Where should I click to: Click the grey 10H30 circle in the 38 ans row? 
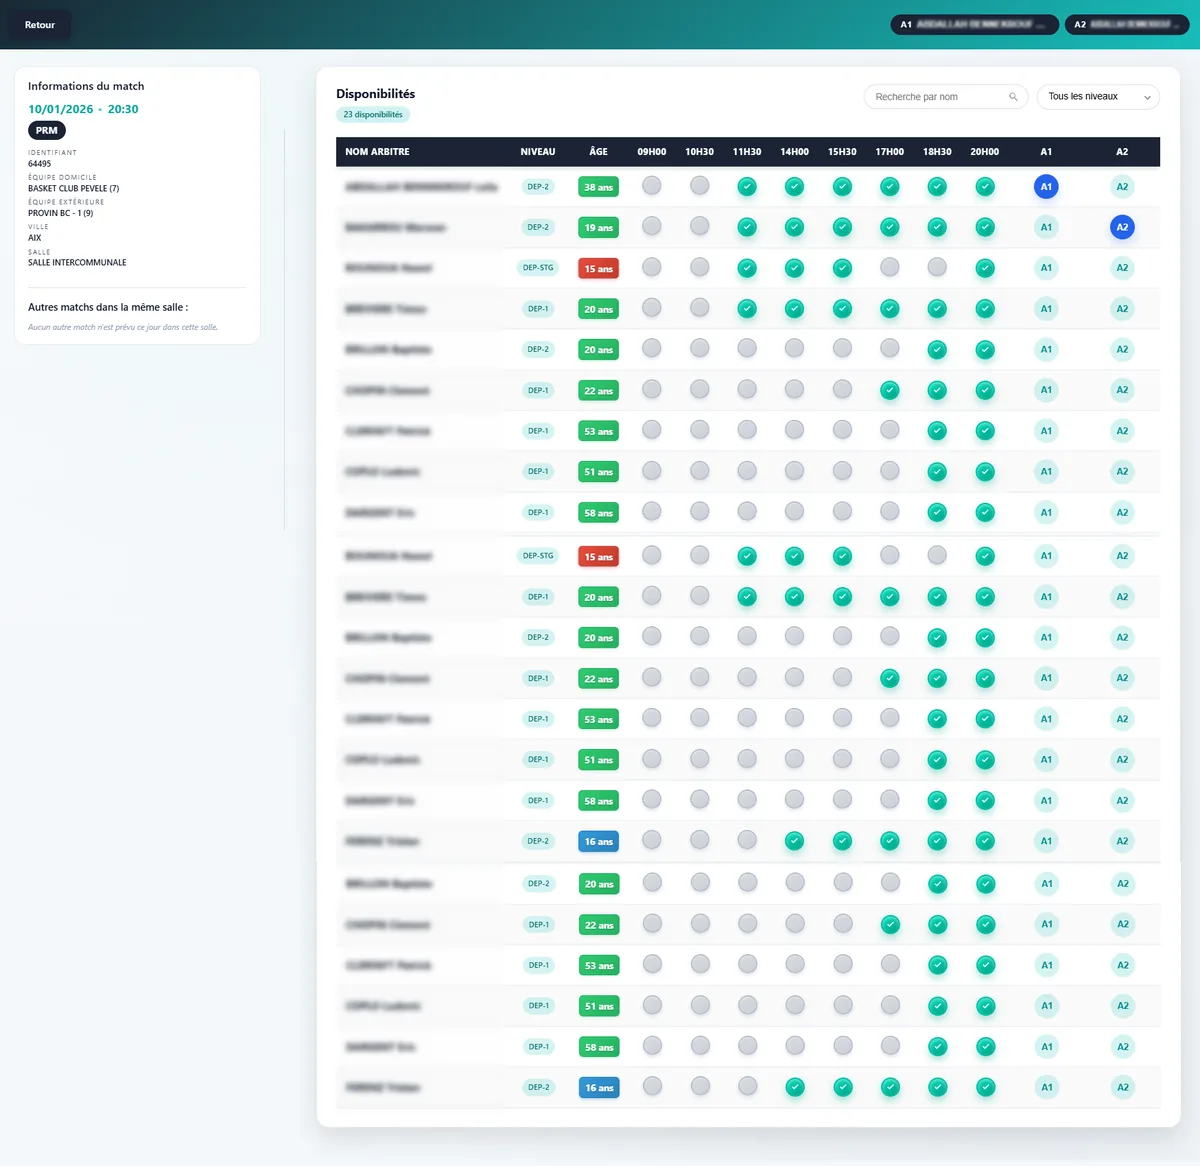pos(699,186)
